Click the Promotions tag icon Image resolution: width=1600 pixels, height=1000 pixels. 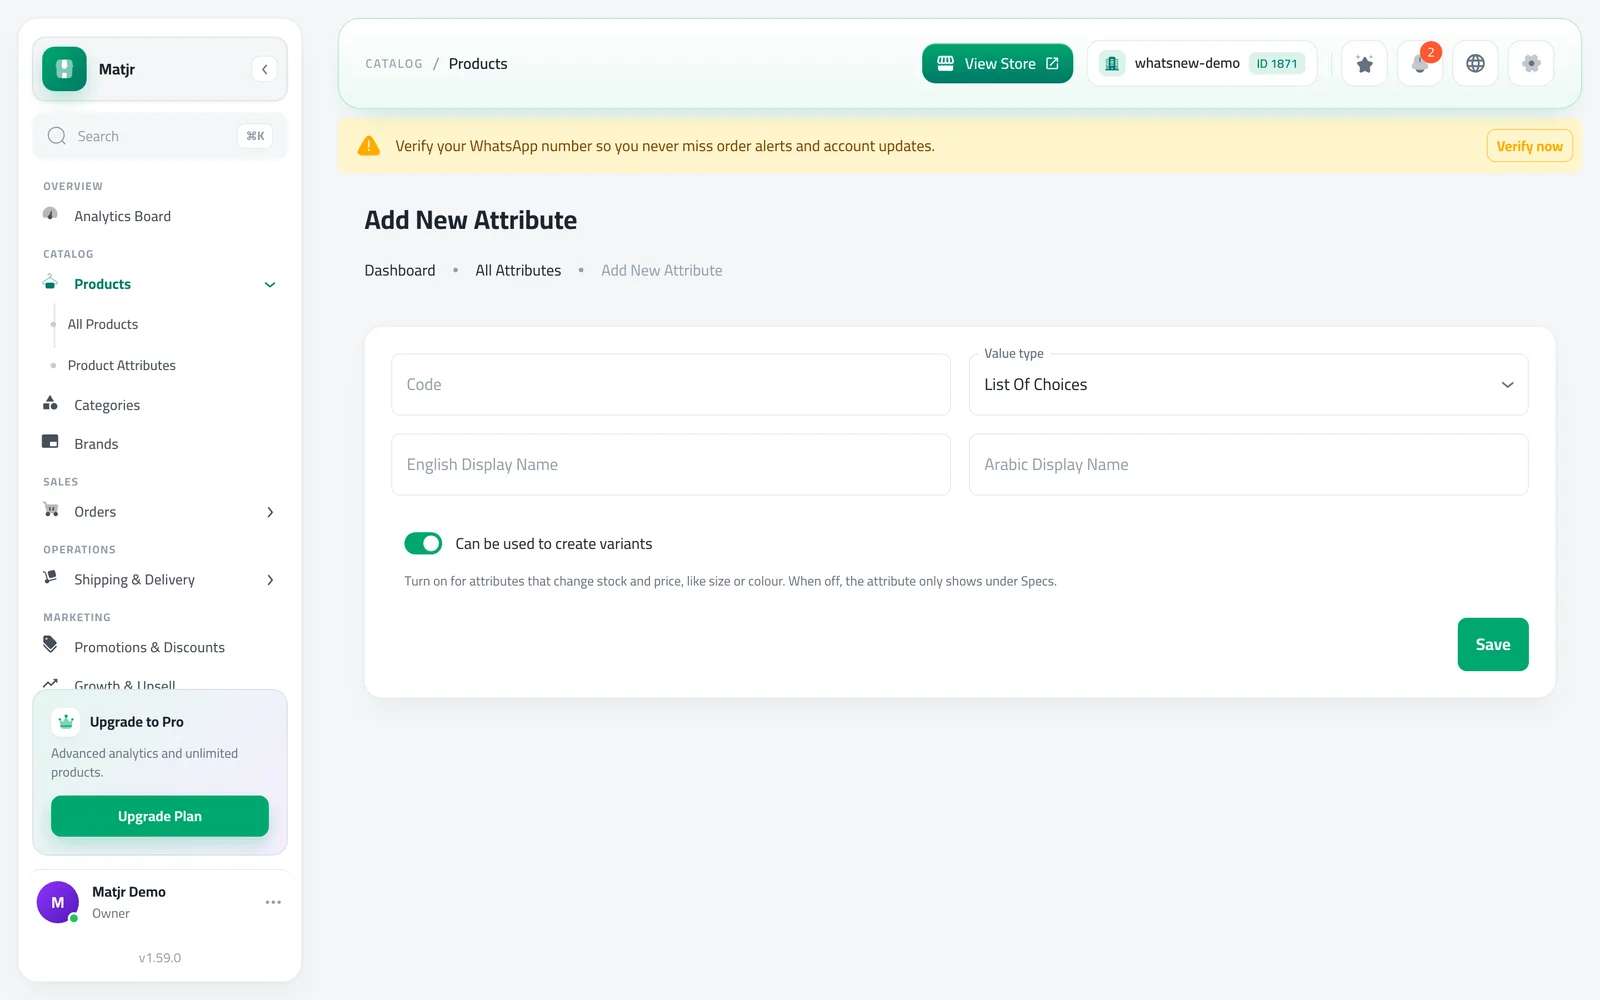(50, 645)
